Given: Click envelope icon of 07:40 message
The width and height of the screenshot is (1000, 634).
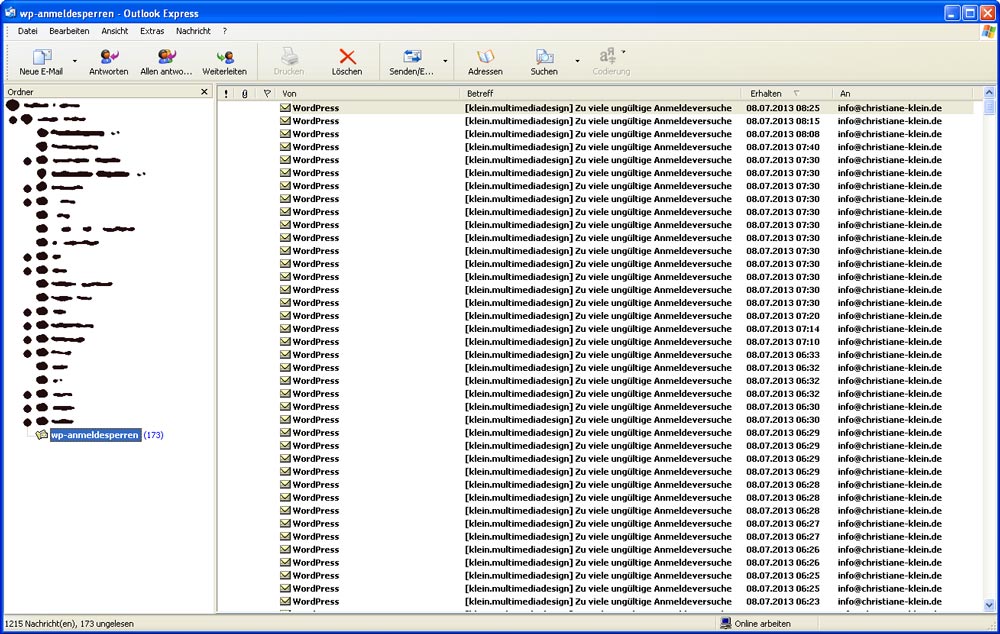Looking at the screenshot, I should (x=285, y=147).
